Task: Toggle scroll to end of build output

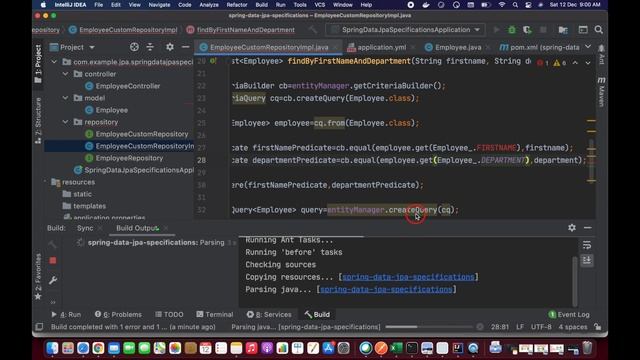Action: 587,260
